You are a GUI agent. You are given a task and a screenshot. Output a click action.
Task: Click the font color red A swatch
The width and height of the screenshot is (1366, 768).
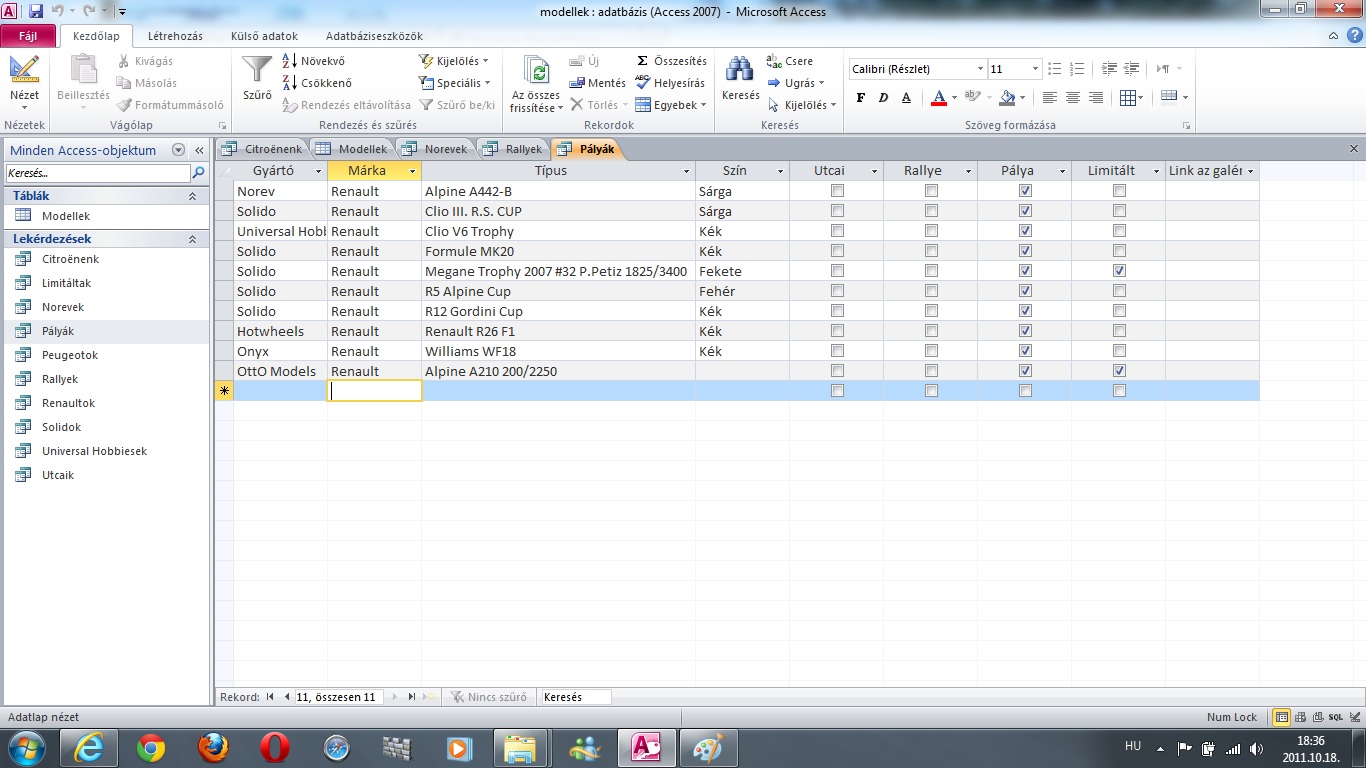(938, 98)
